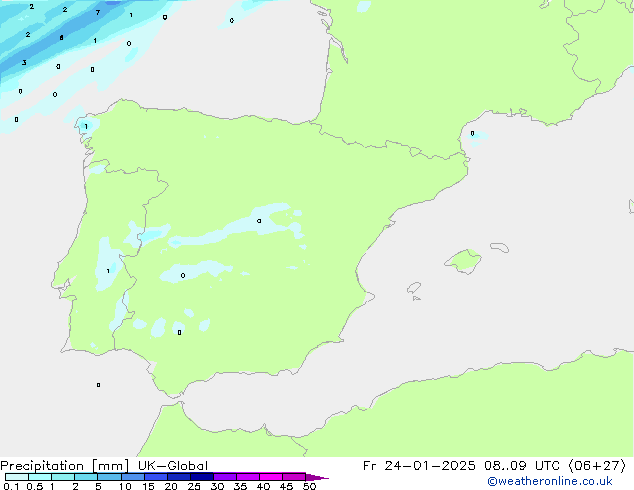Click the '10' legend scale label

click(125, 486)
